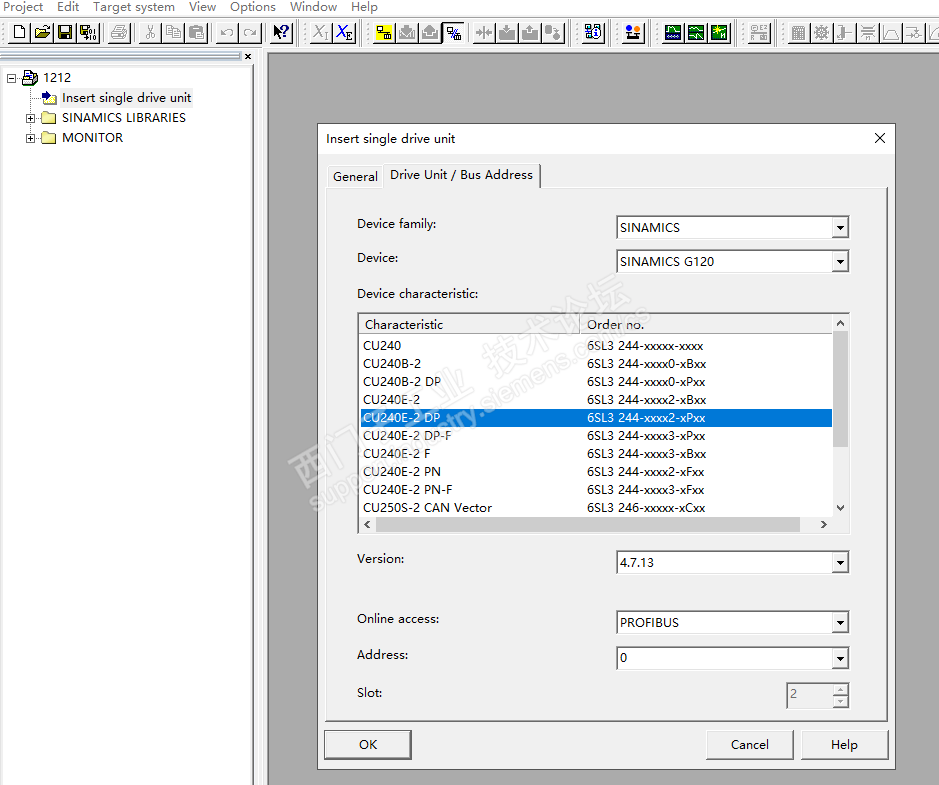The height and width of the screenshot is (785, 939).
Task: Click the blue and orange balls icon
Action: coord(632,32)
